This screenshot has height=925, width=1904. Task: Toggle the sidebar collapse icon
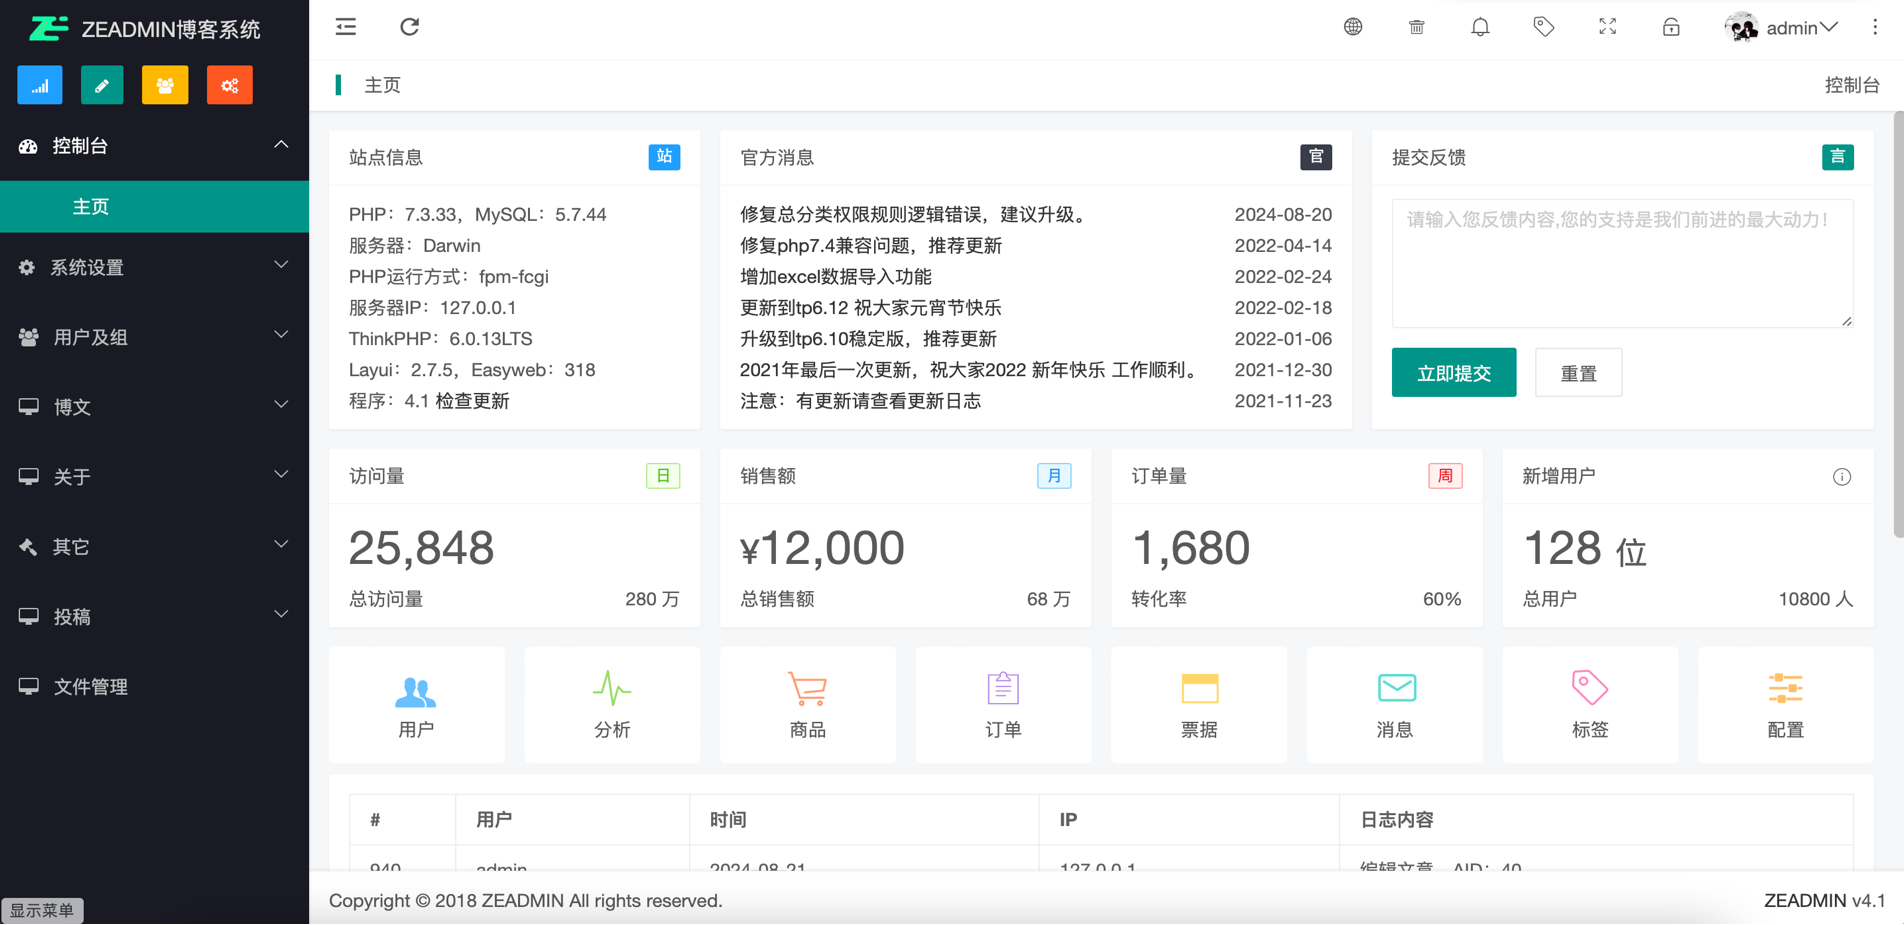346,27
